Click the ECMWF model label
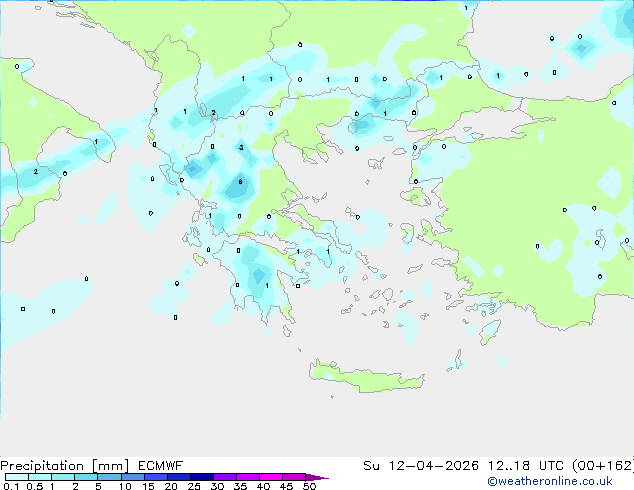Viewport: 634px width, 490px height. (157, 466)
